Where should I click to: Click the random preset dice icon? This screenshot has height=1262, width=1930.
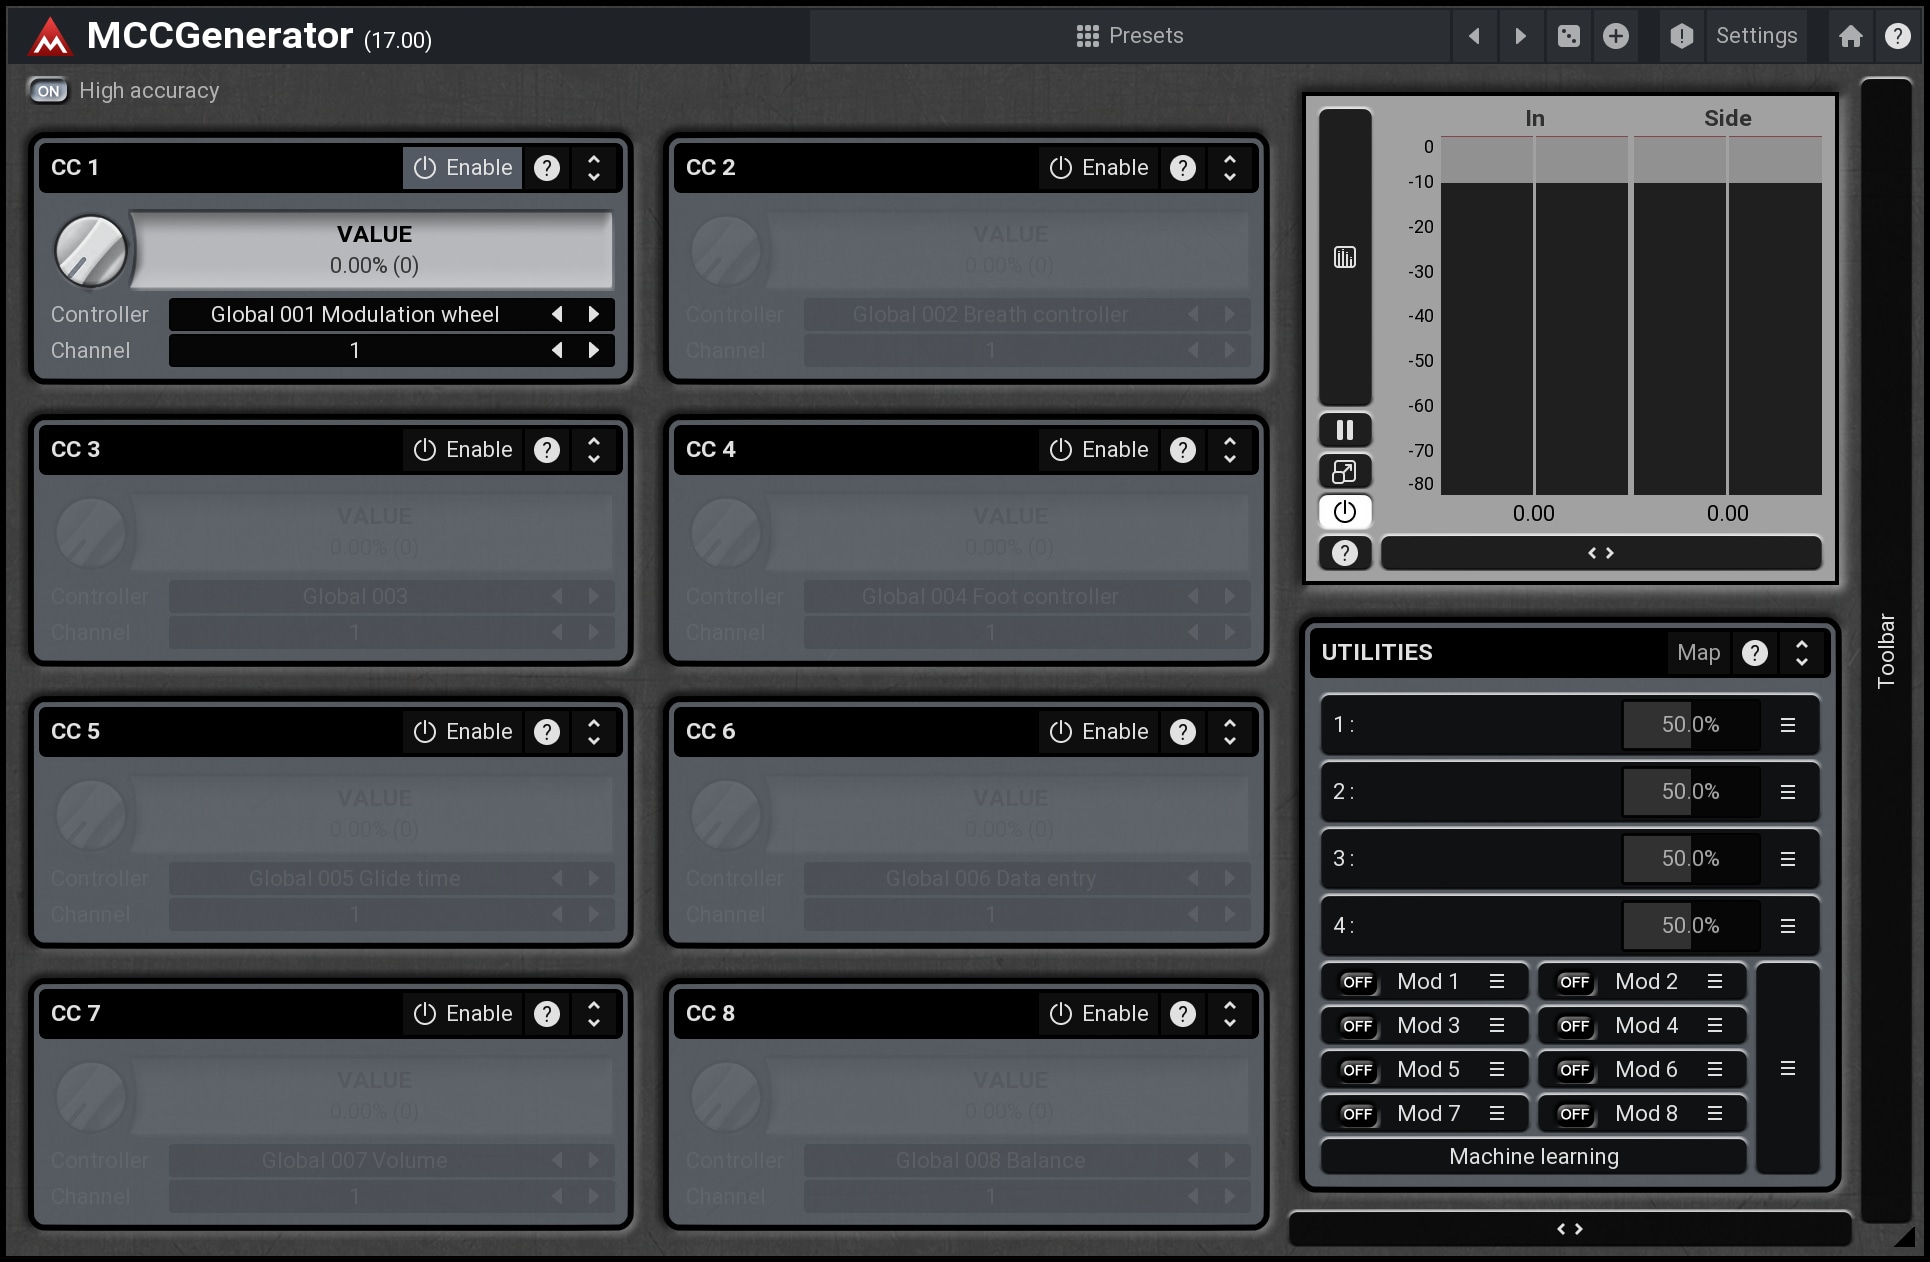pos(1568,36)
